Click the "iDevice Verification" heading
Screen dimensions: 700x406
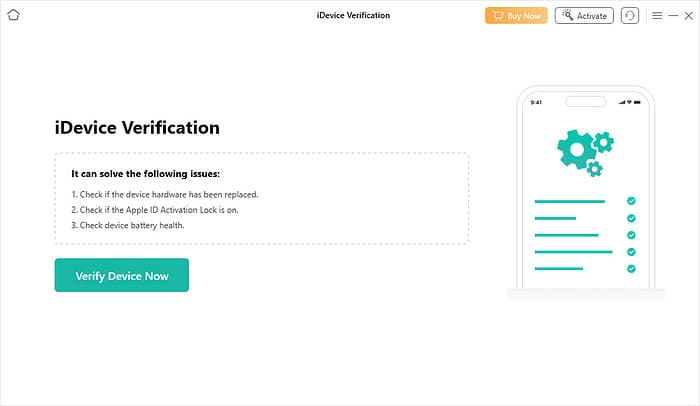(137, 128)
